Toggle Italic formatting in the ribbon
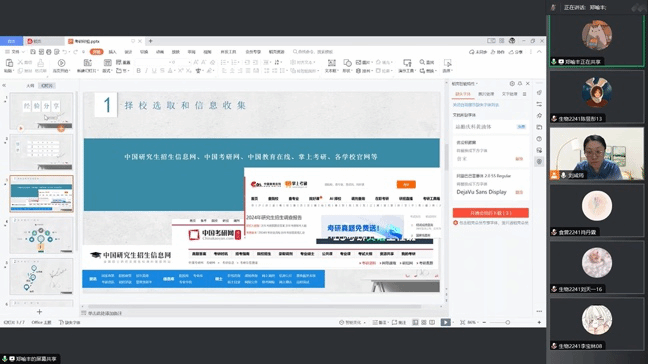 (x=146, y=71)
